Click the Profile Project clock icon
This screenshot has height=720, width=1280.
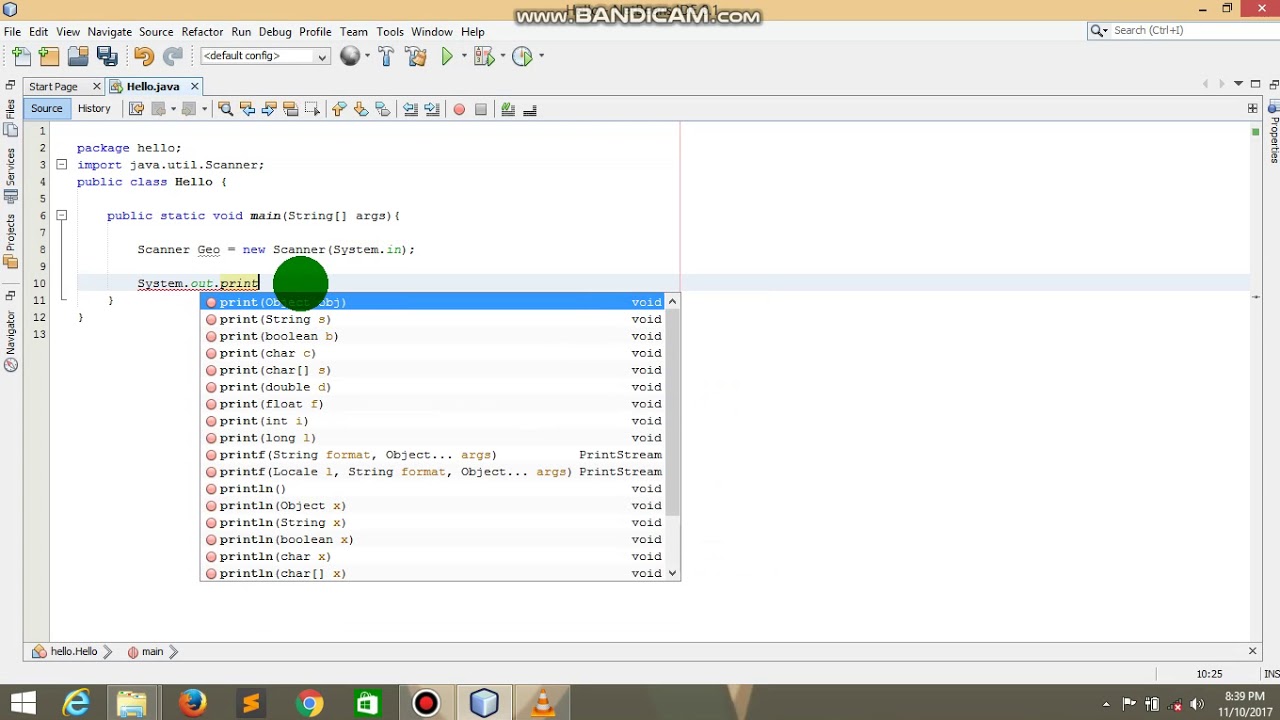click(521, 56)
